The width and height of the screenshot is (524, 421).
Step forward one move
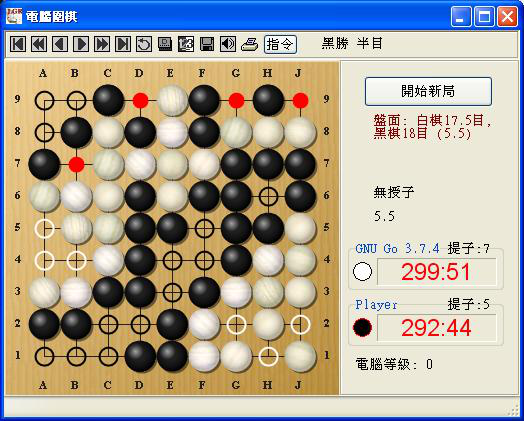click(81, 44)
